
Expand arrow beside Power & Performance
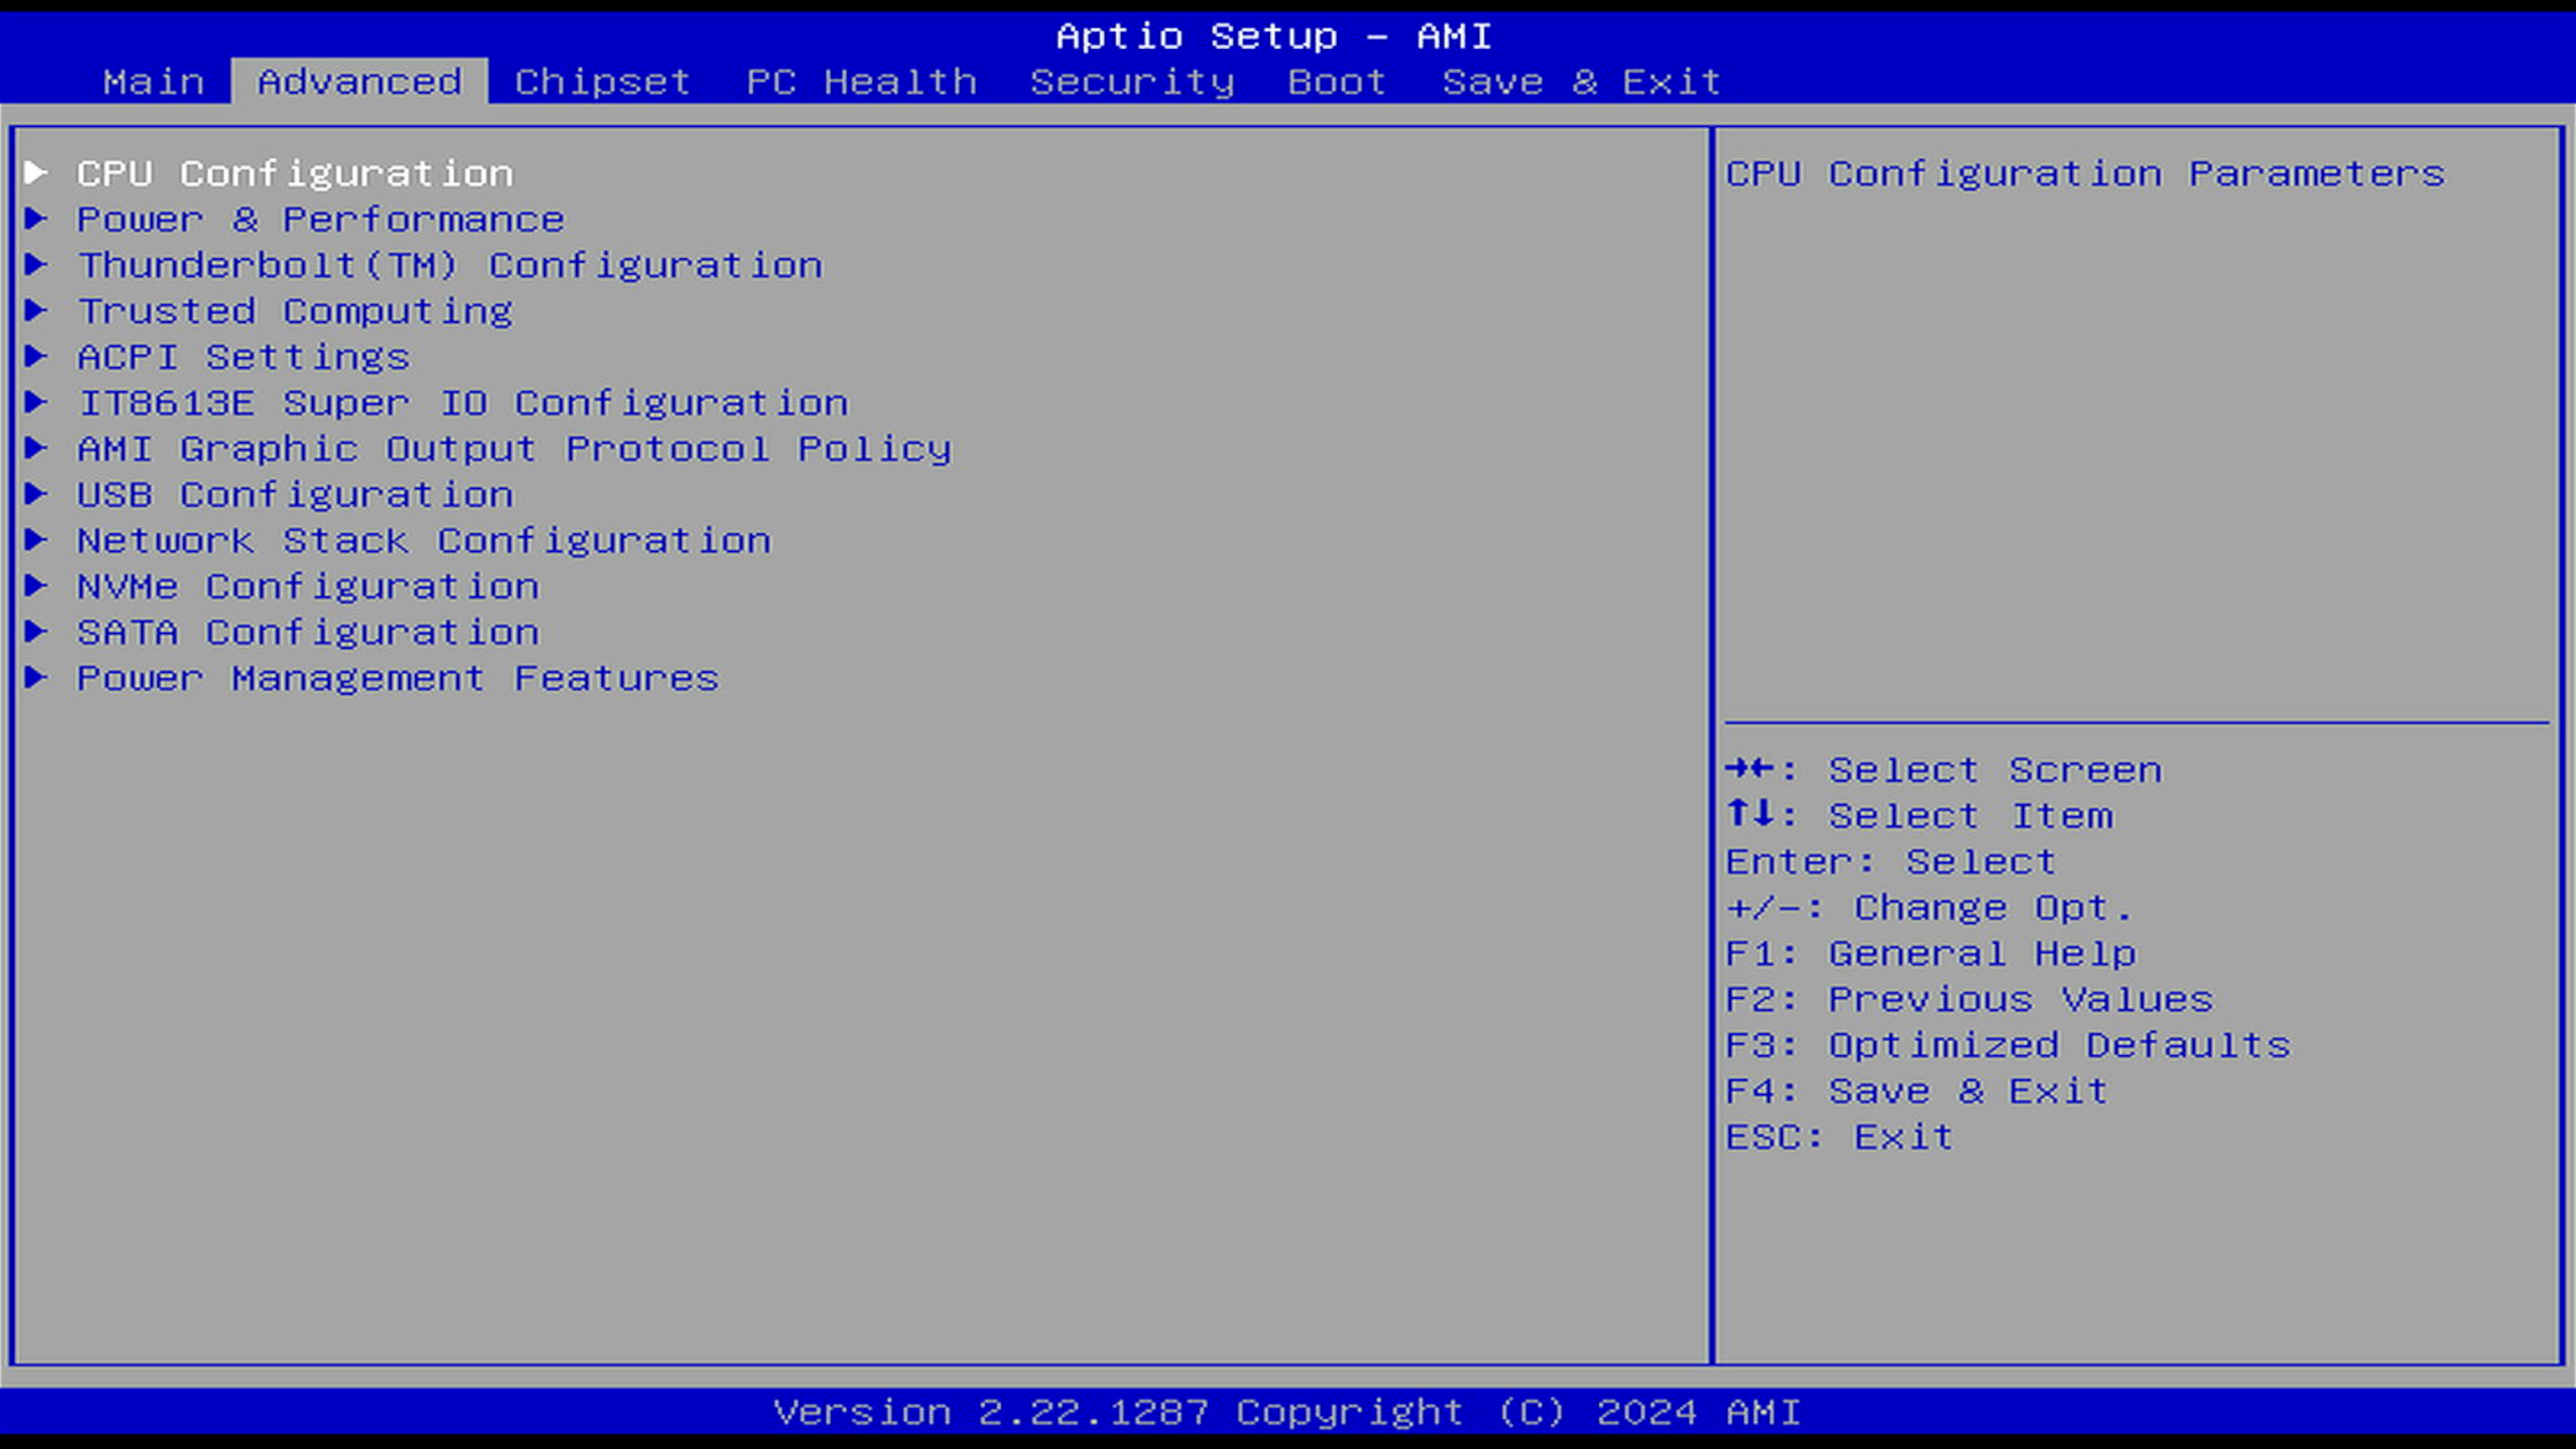[x=36, y=219]
